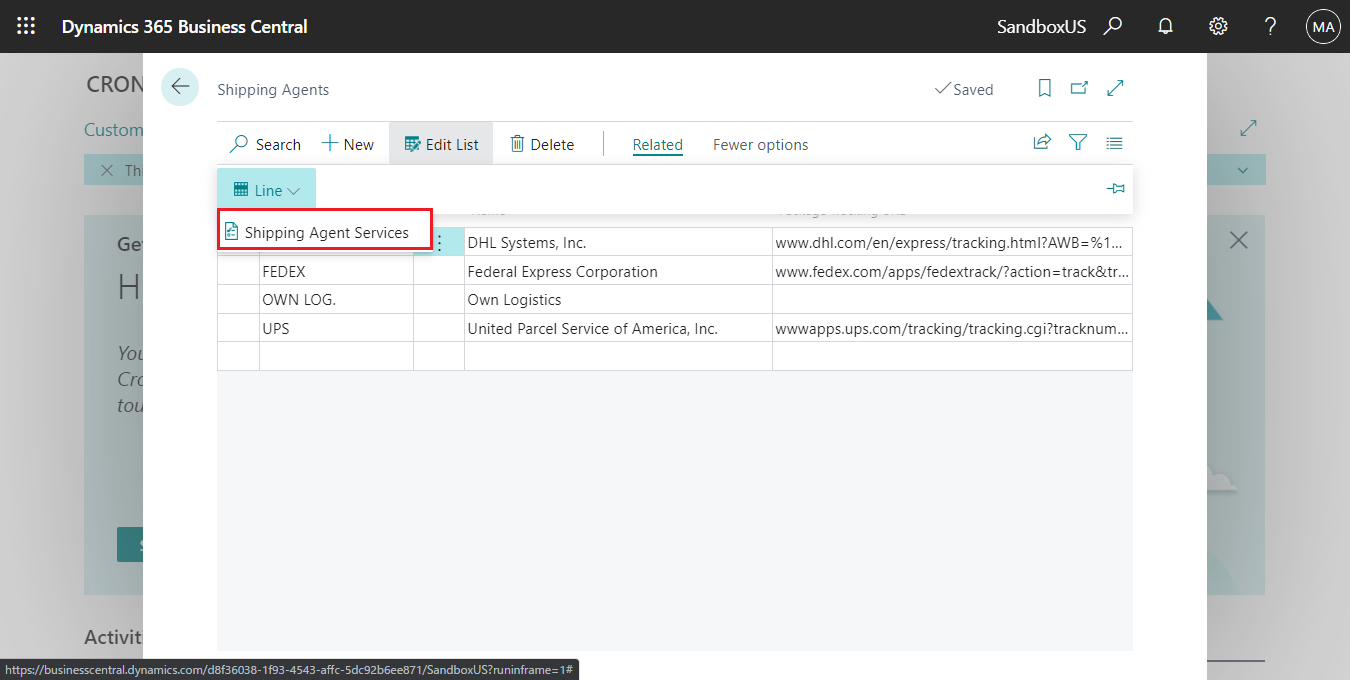The height and width of the screenshot is (680, 1350).
Task: Expand the Line dropdown menu
Action: pyautogui.click(x=266, y=190)
